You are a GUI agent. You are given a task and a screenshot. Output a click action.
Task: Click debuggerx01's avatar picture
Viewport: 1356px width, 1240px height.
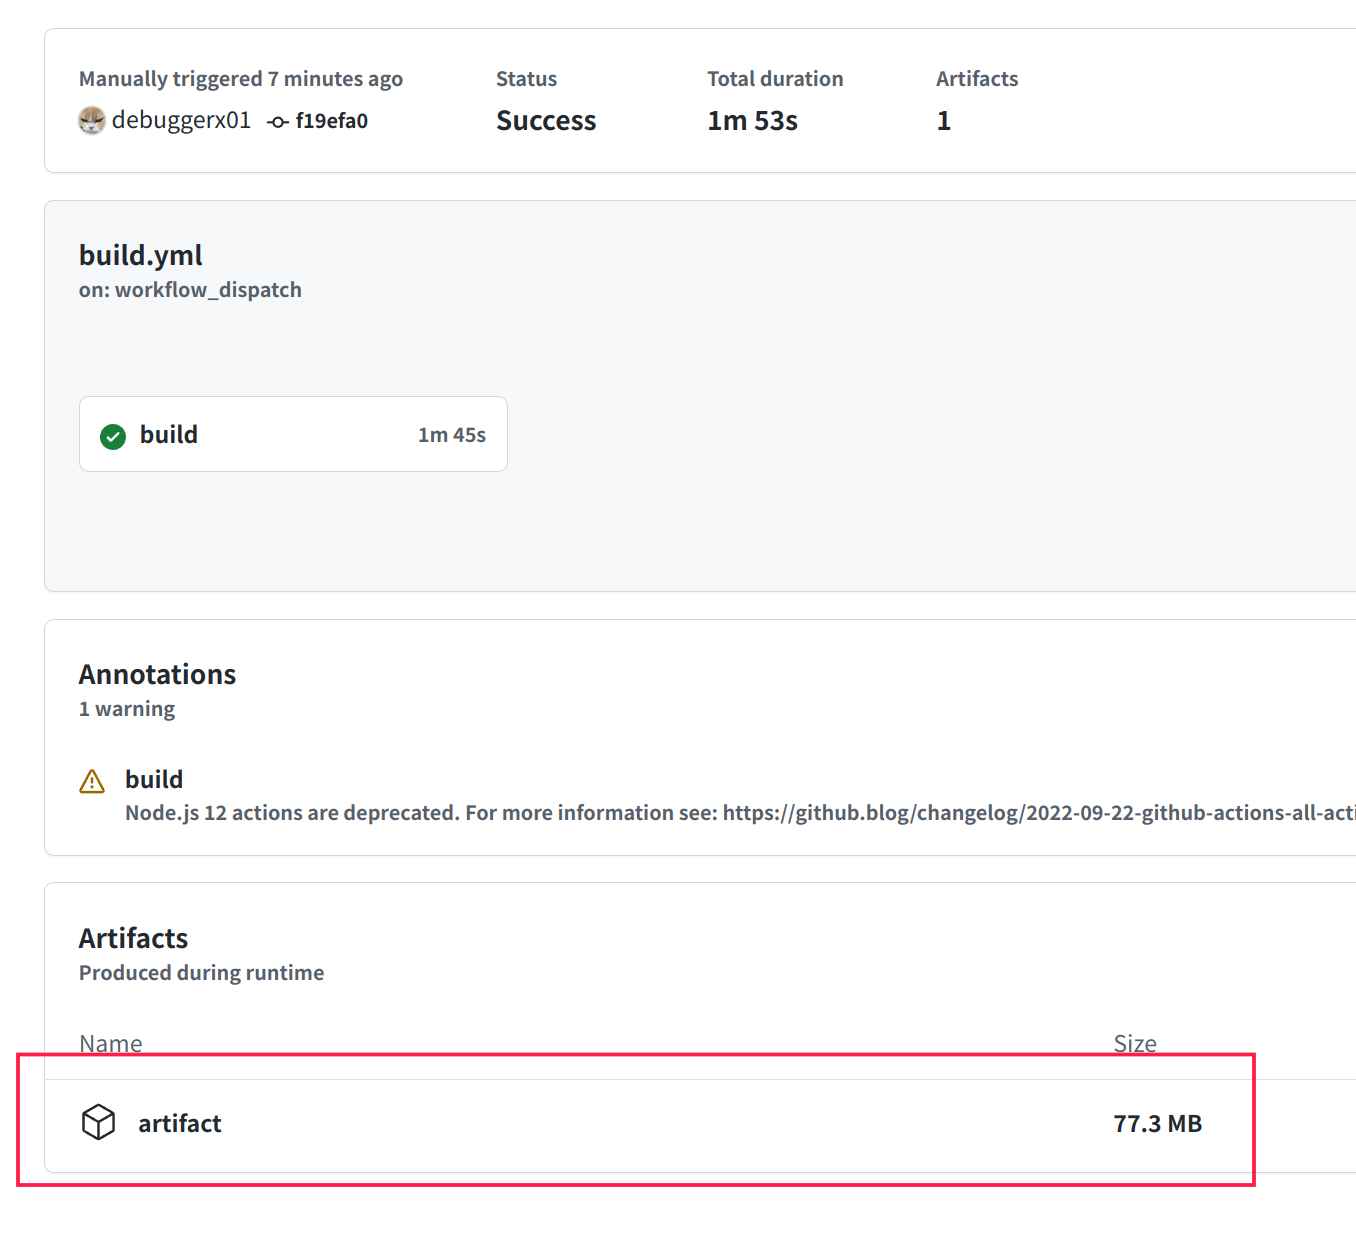[92, 120]
